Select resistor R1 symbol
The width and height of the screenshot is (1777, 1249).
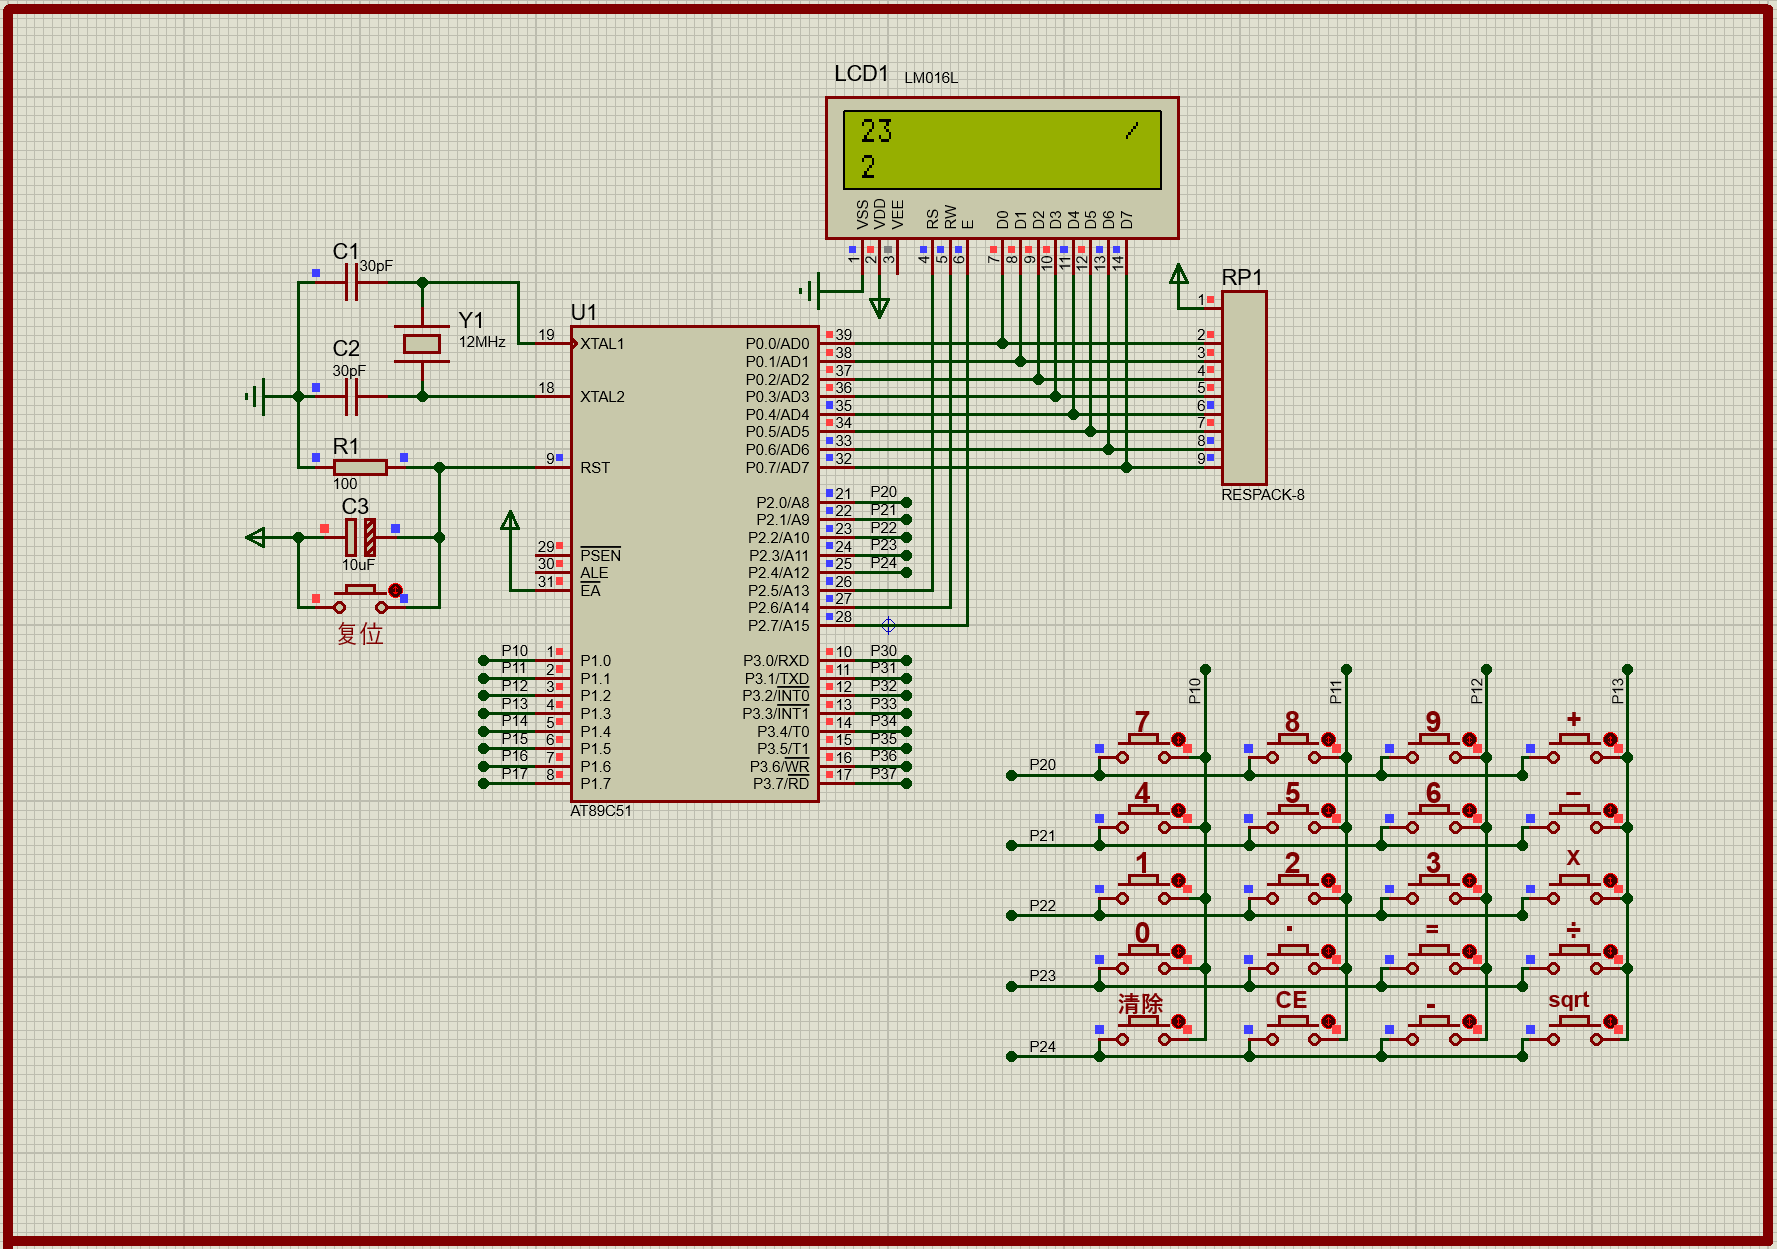click(360, 467)
